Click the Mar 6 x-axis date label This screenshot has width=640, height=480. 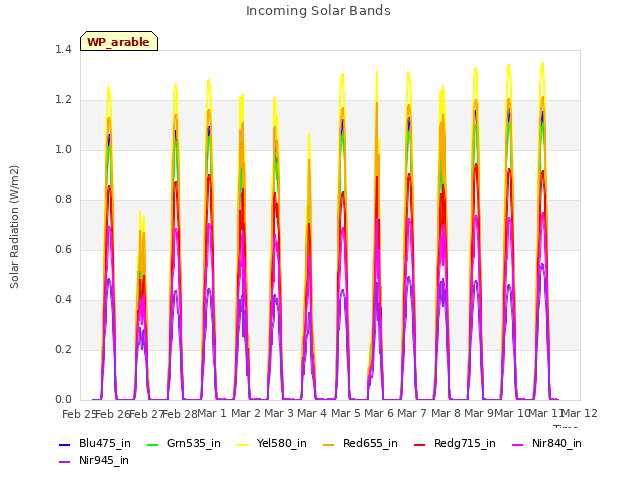pyautogui.click(x=379, y=414)
